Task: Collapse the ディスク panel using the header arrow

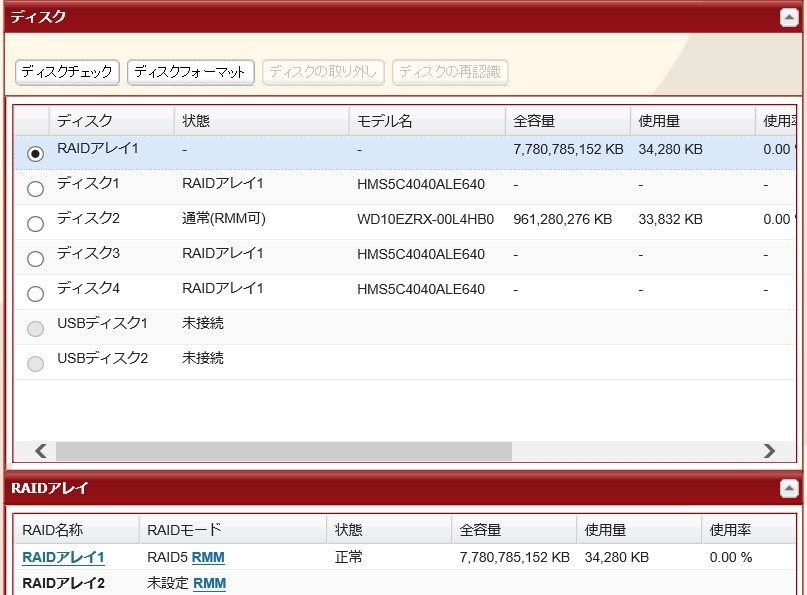Action: (788, 17)
